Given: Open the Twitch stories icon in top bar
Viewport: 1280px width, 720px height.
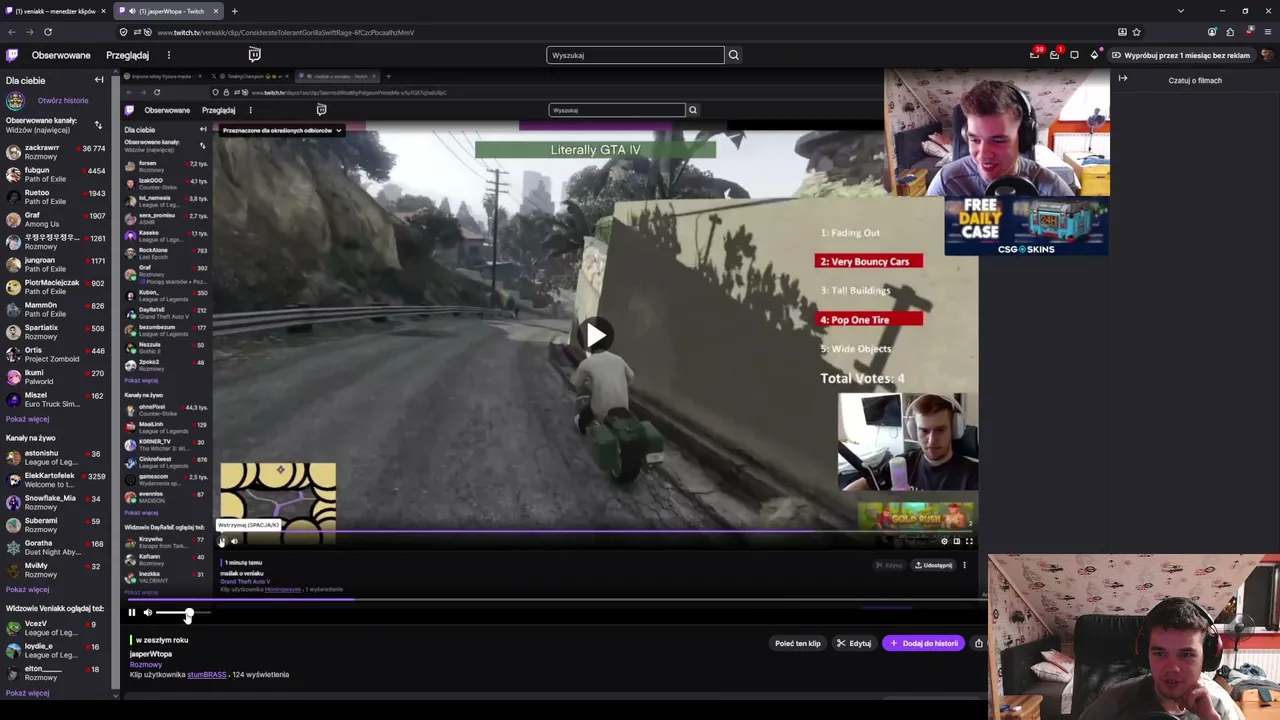Looking at the screenshot, I should (x=254, y=55).
